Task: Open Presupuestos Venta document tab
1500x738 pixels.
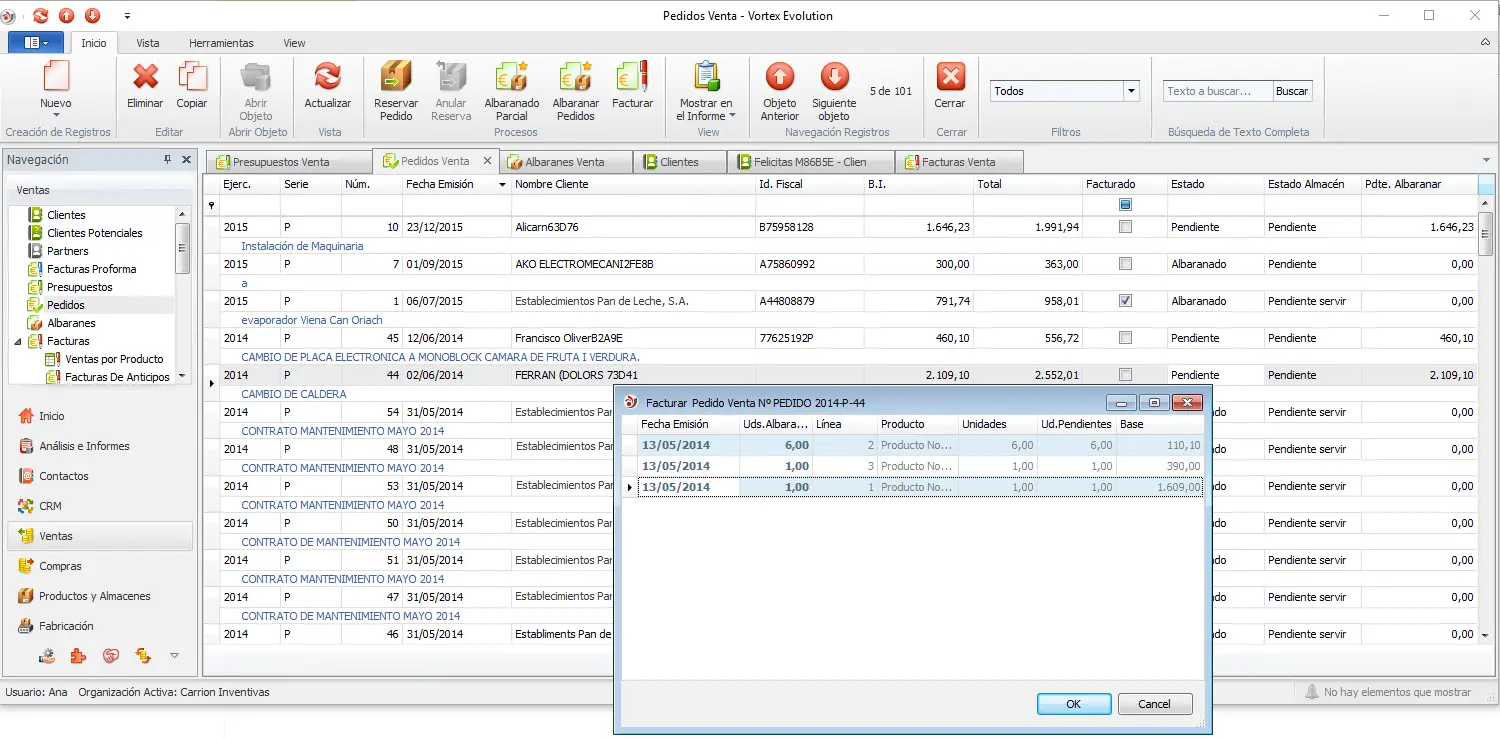Action: pyautogui.click(x=289, y=162)
